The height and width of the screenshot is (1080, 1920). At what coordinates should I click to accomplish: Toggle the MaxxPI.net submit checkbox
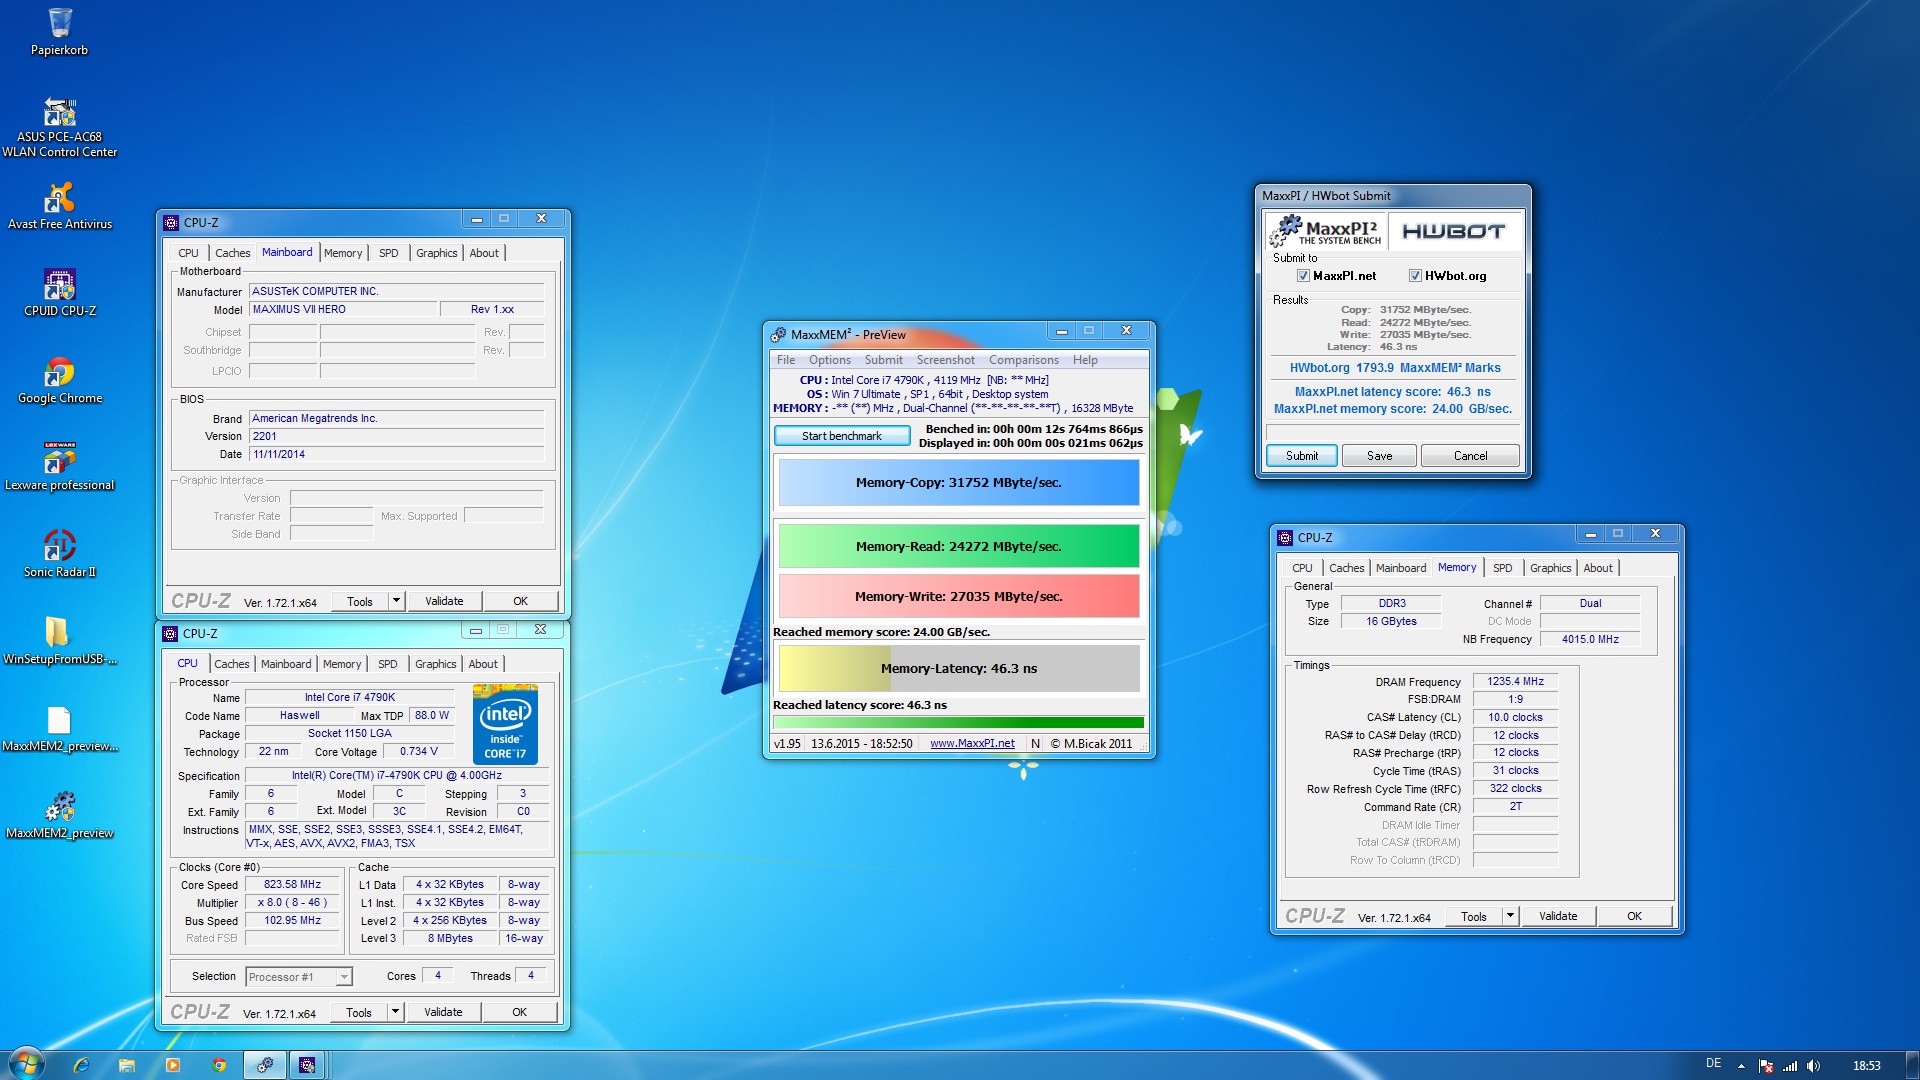click(x=1303, y=276)
